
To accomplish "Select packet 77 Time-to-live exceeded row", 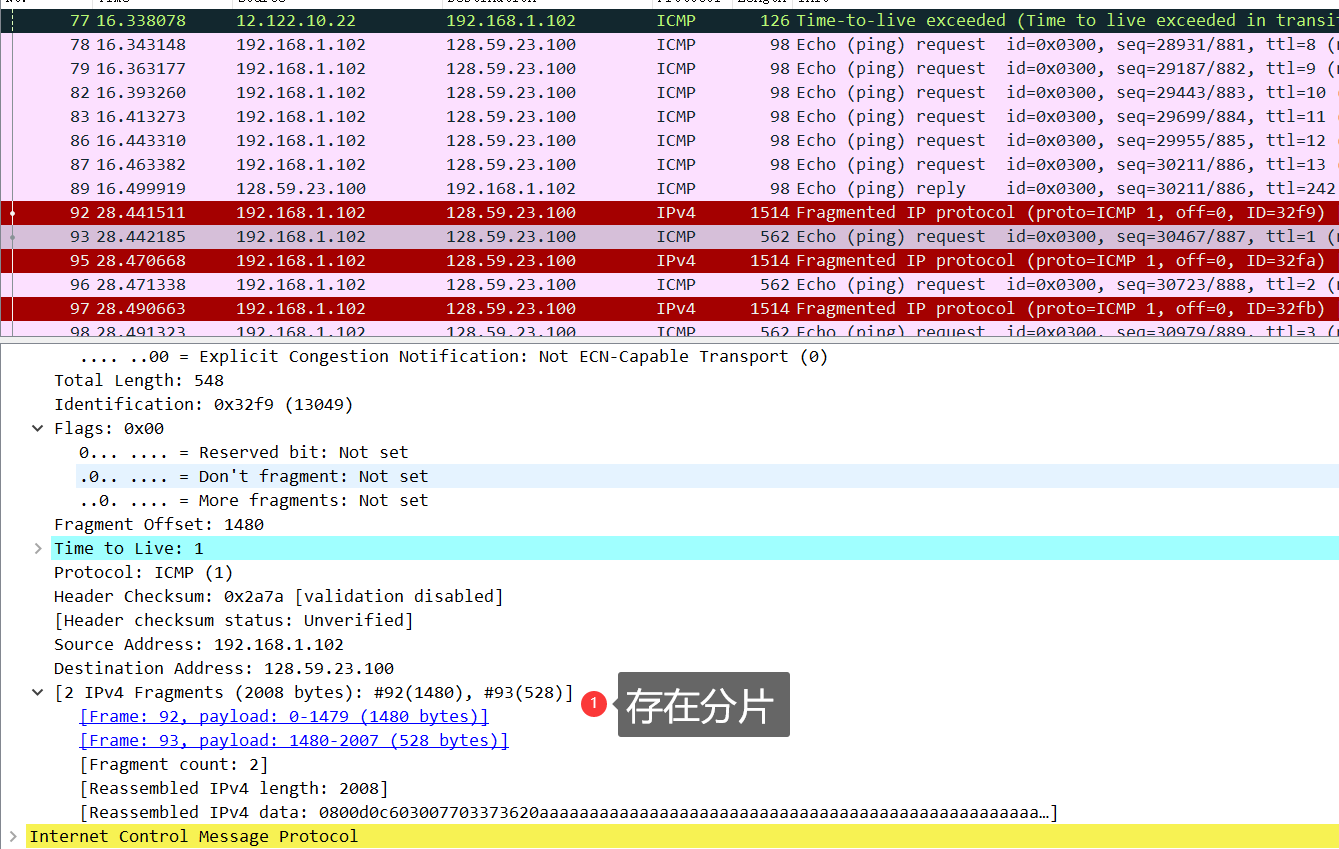I will pyautogui.click(x=669, y=20).
